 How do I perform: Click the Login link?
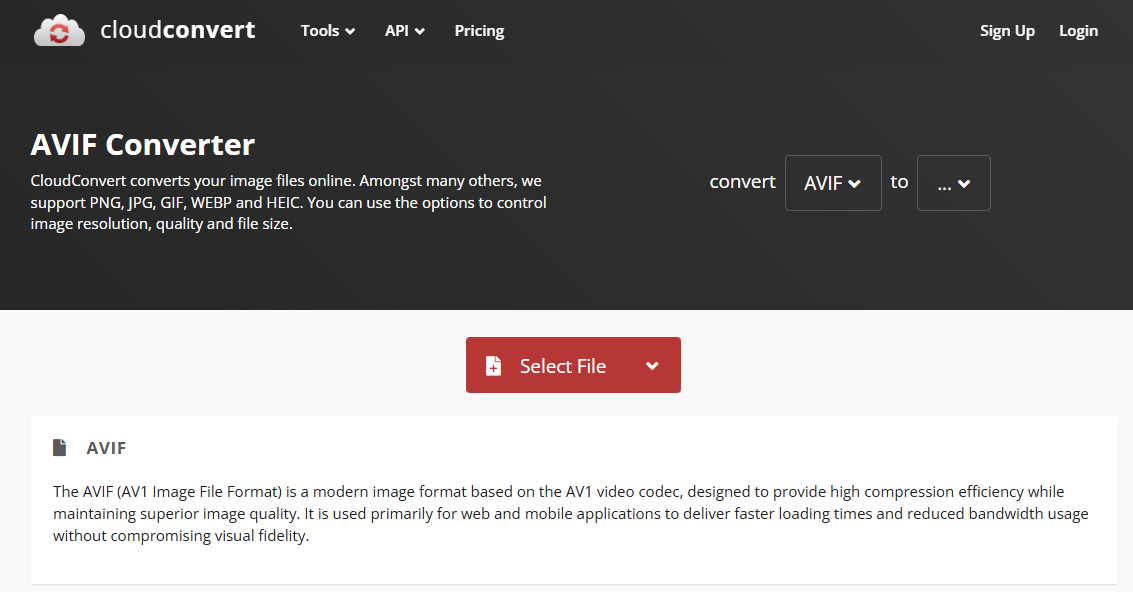point(1078,31)
